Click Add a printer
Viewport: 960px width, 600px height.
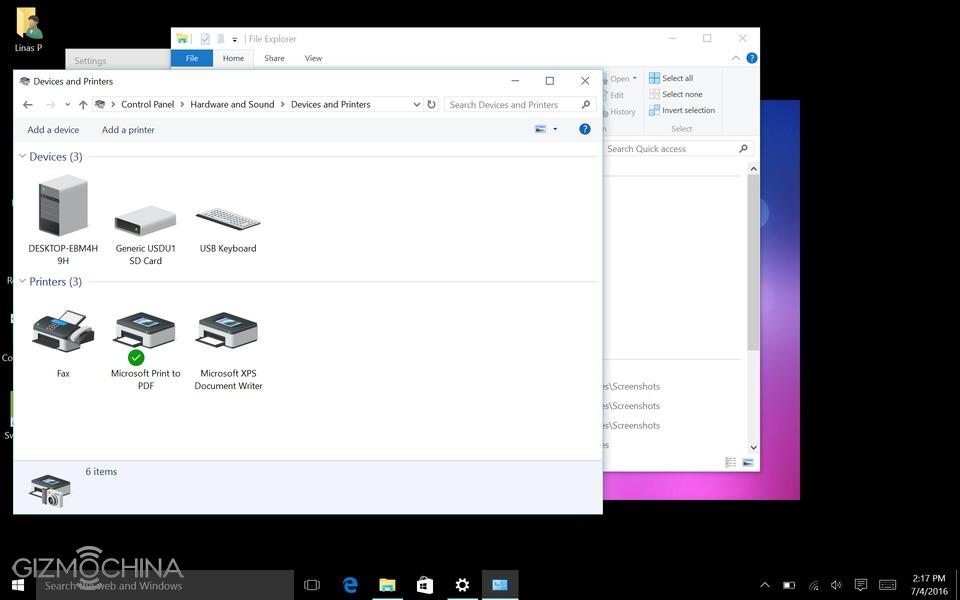click(128, 130)
